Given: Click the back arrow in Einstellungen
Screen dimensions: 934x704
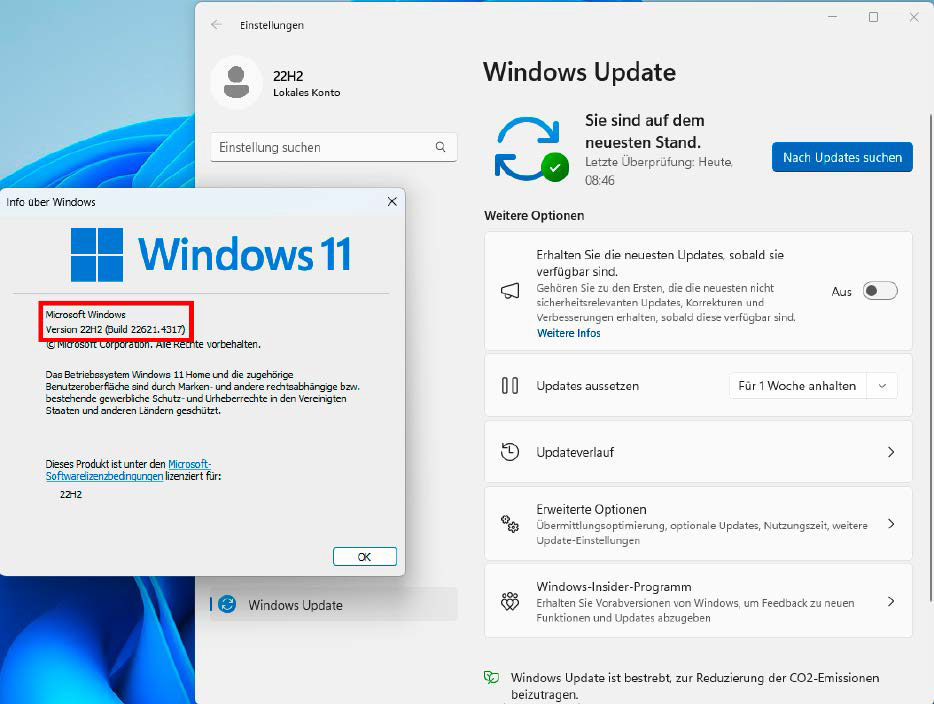Looking at the screenshot, I should 216,24.
